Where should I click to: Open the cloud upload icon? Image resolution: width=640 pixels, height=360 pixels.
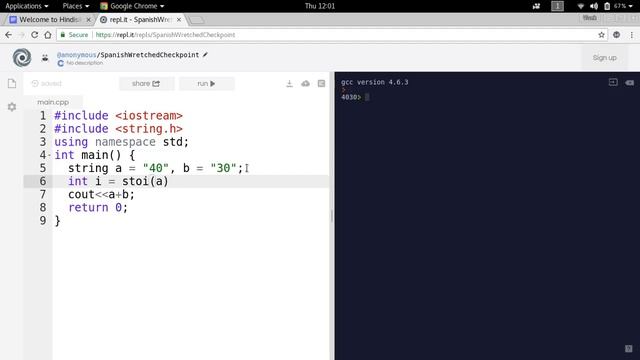pyautogui.click(x=305, y=84)
